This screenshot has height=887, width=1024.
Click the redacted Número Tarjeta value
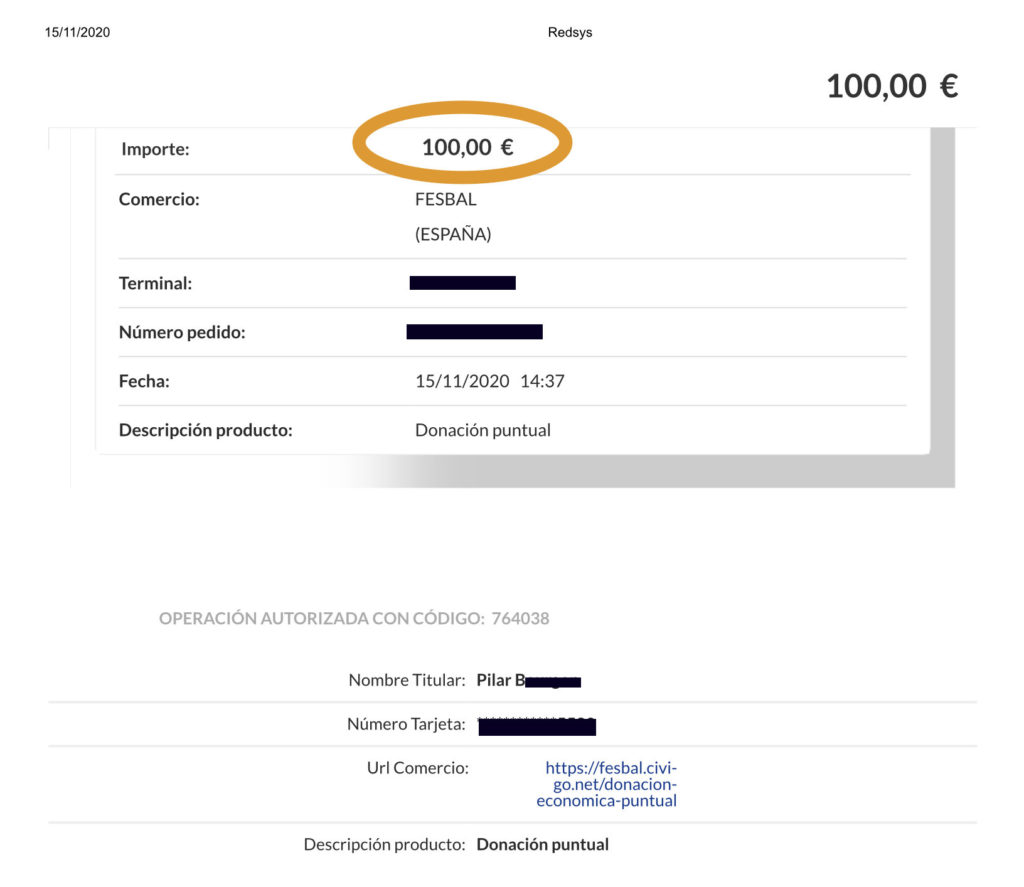[x=537, y=726]
